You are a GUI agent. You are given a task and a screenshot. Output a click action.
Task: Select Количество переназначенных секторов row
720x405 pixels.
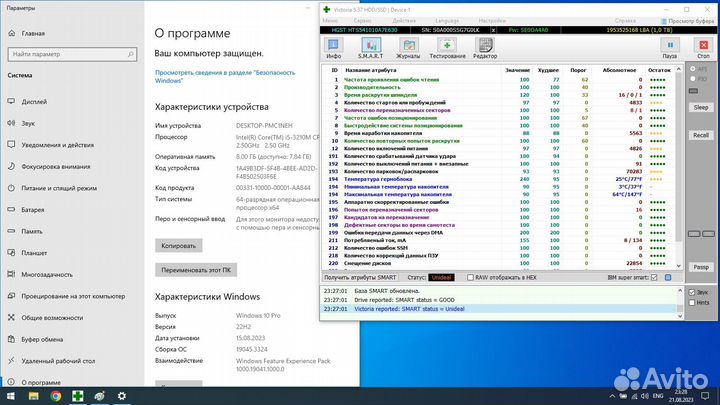click(498, 110)
